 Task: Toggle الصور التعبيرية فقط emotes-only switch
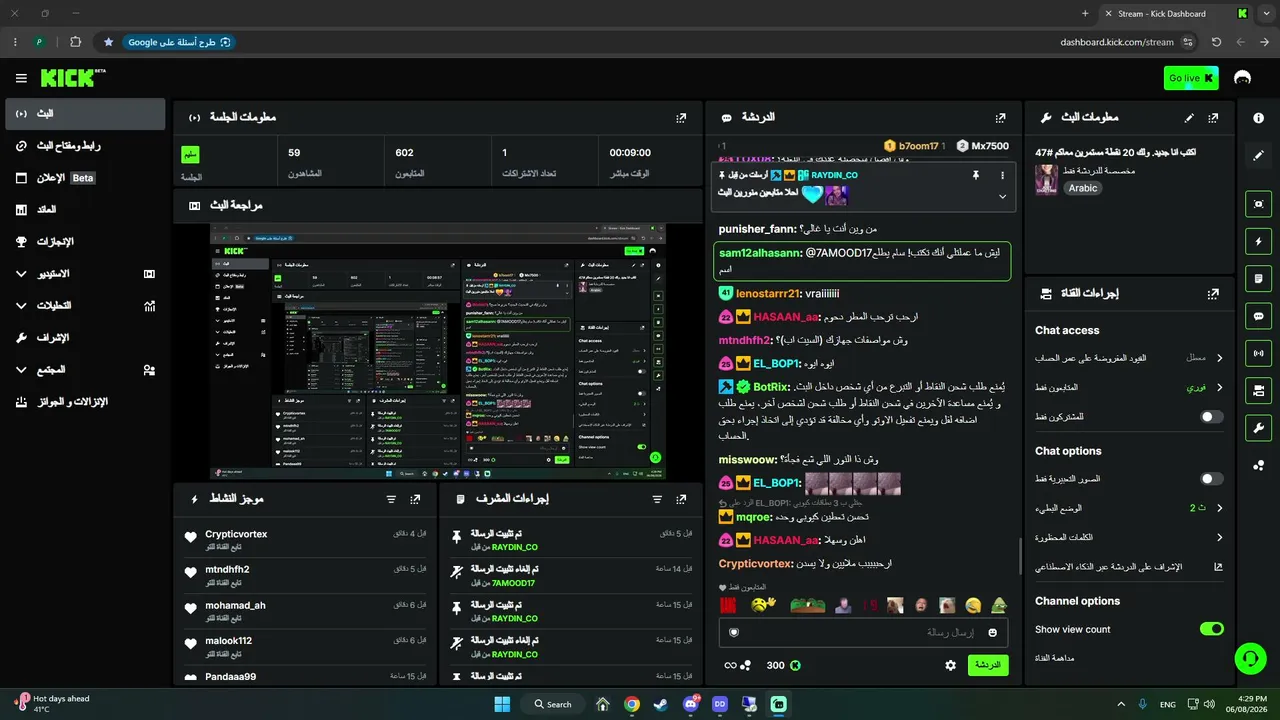[1211, 479]
